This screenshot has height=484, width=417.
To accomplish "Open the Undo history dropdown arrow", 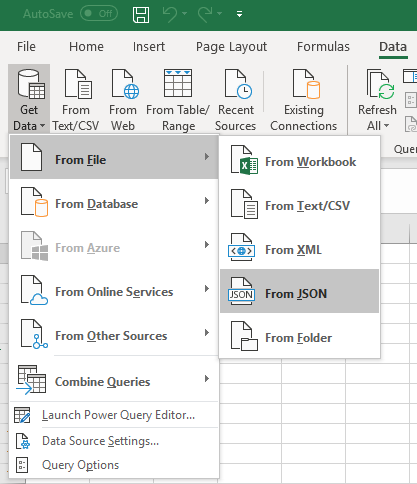I will point(184,14).
